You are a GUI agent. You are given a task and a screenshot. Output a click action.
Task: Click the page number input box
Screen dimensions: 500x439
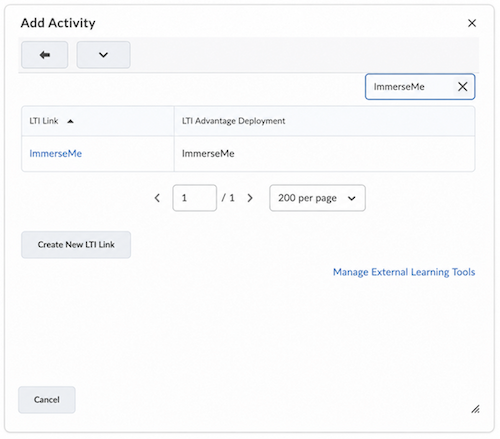pyautogui.click(x=195, y=198)
